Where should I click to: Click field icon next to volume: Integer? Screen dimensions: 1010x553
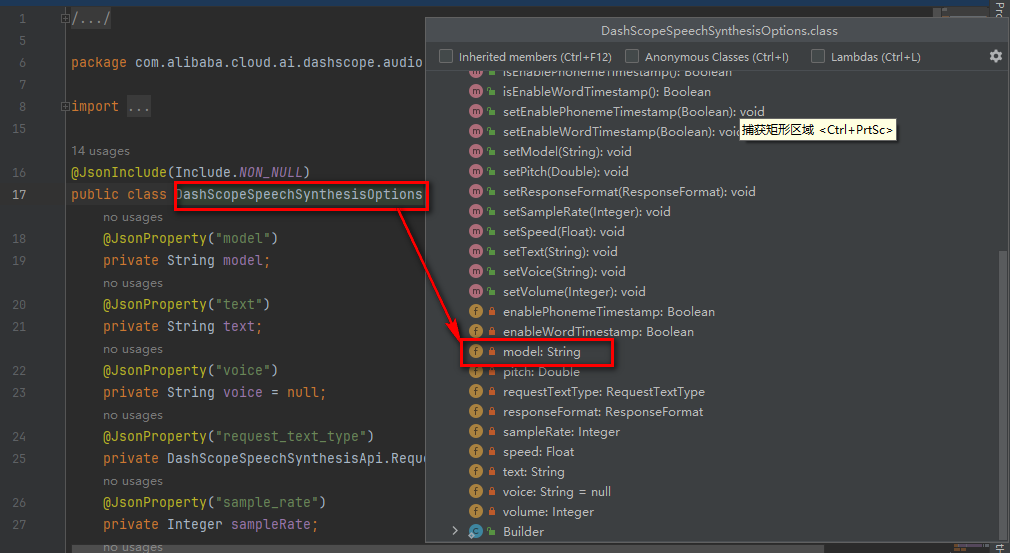pyautogui.click(x=476, y=511)
